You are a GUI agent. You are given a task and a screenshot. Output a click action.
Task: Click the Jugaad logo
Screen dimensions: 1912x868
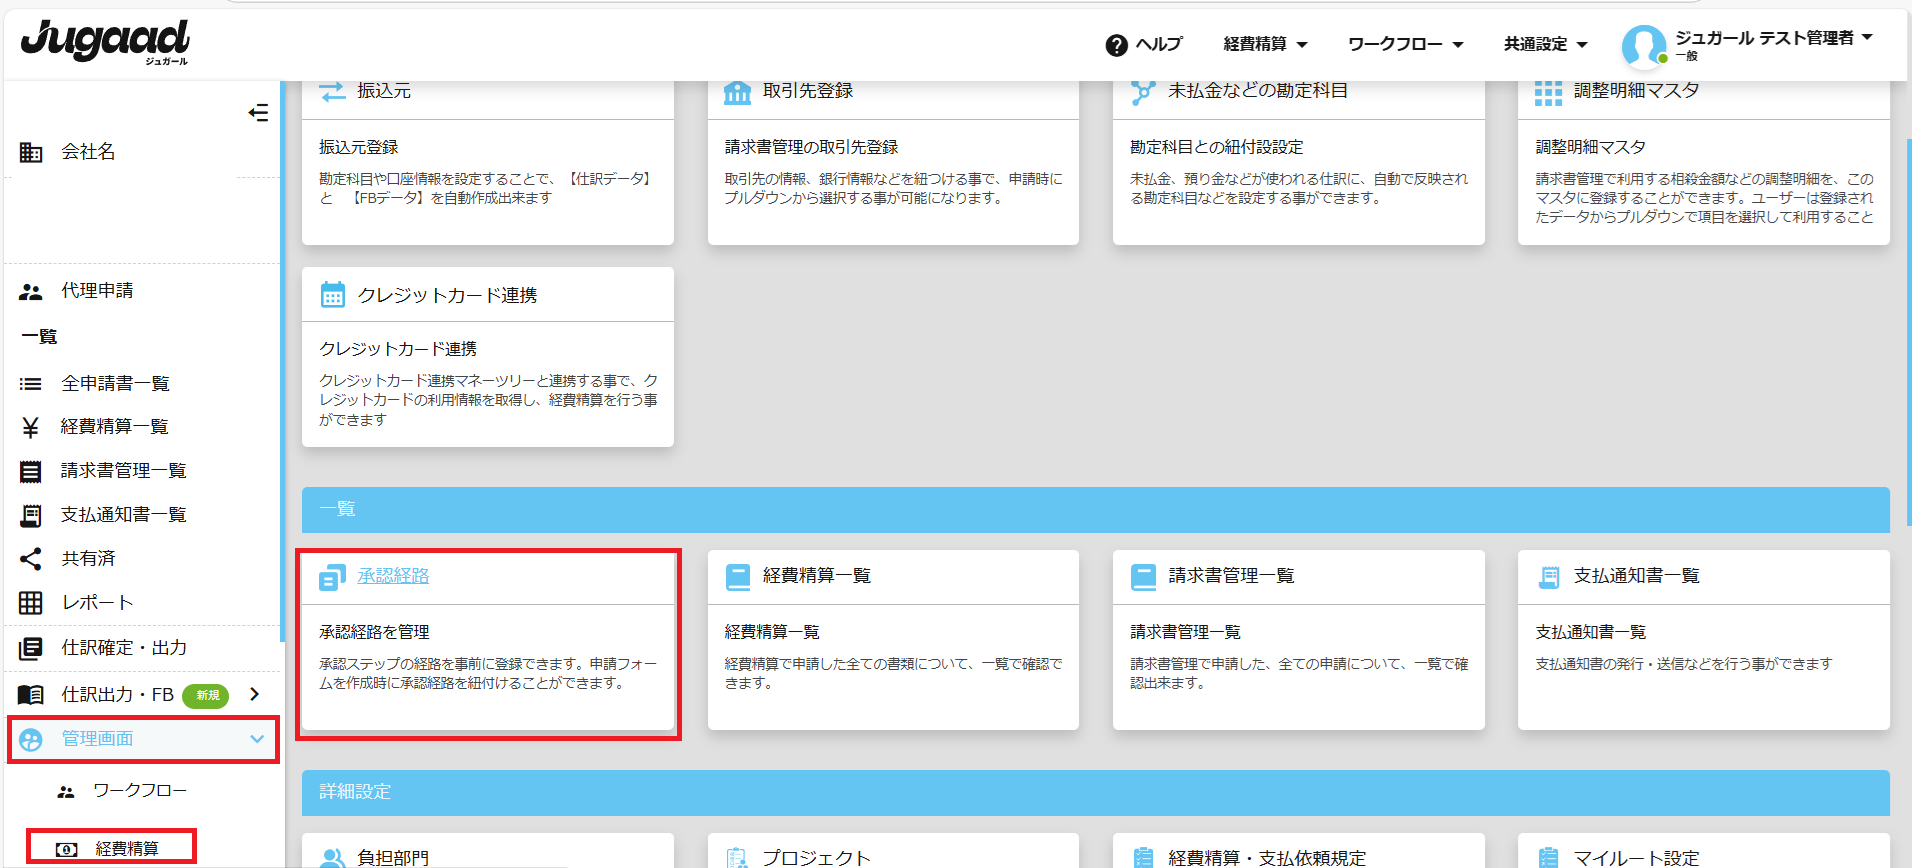pyautogui.click(x=105, y=42)
